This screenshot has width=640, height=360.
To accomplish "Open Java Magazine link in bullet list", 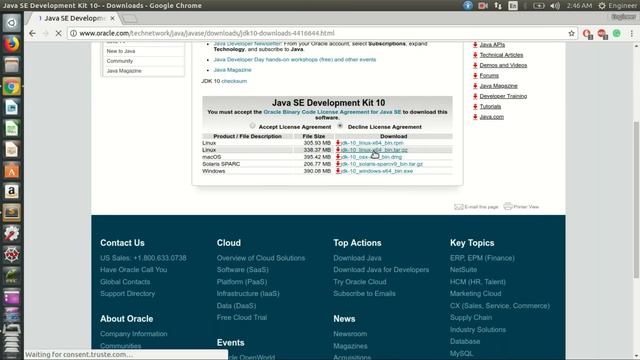I will [232, 70].
